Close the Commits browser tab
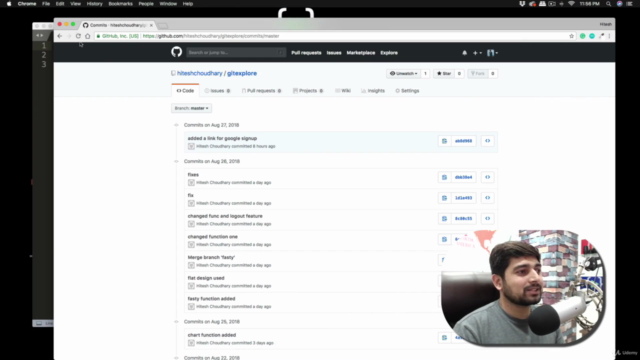 pyautogui.click(x=151, y=25)
